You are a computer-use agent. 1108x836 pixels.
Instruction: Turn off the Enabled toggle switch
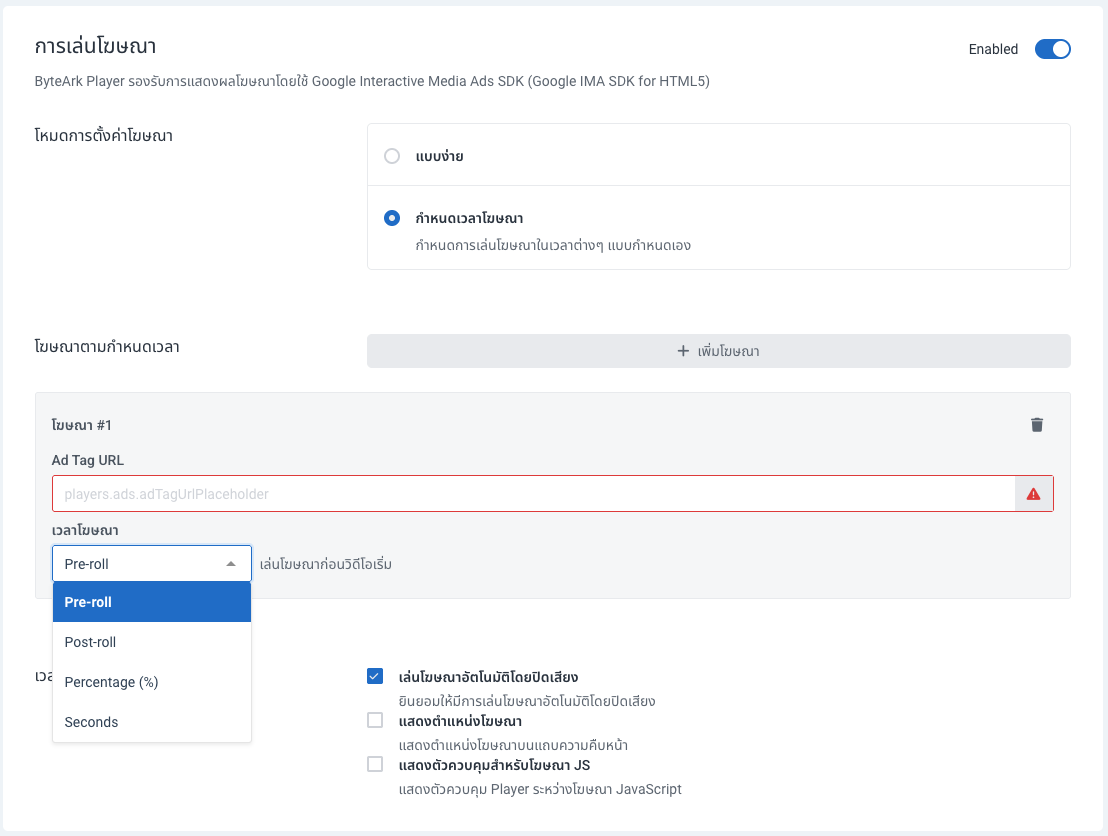click(x=1052, y=49)
